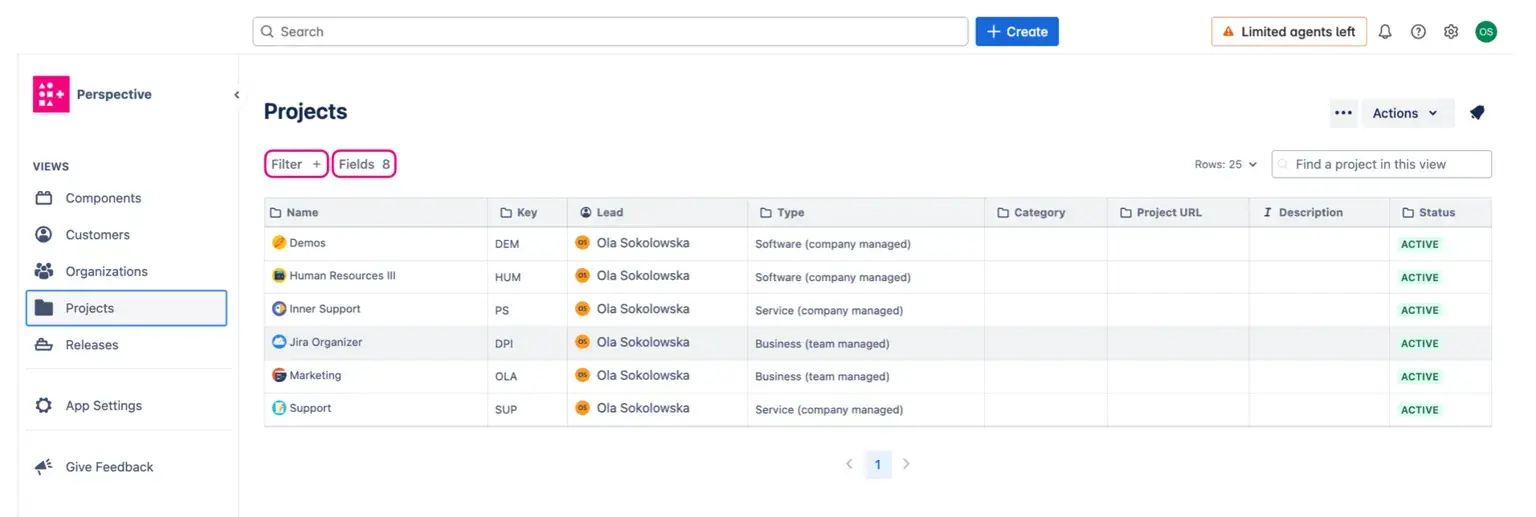Open the three-dots more options menu
This screenshot has height=517, width=1536.
tap(1343, 113)
